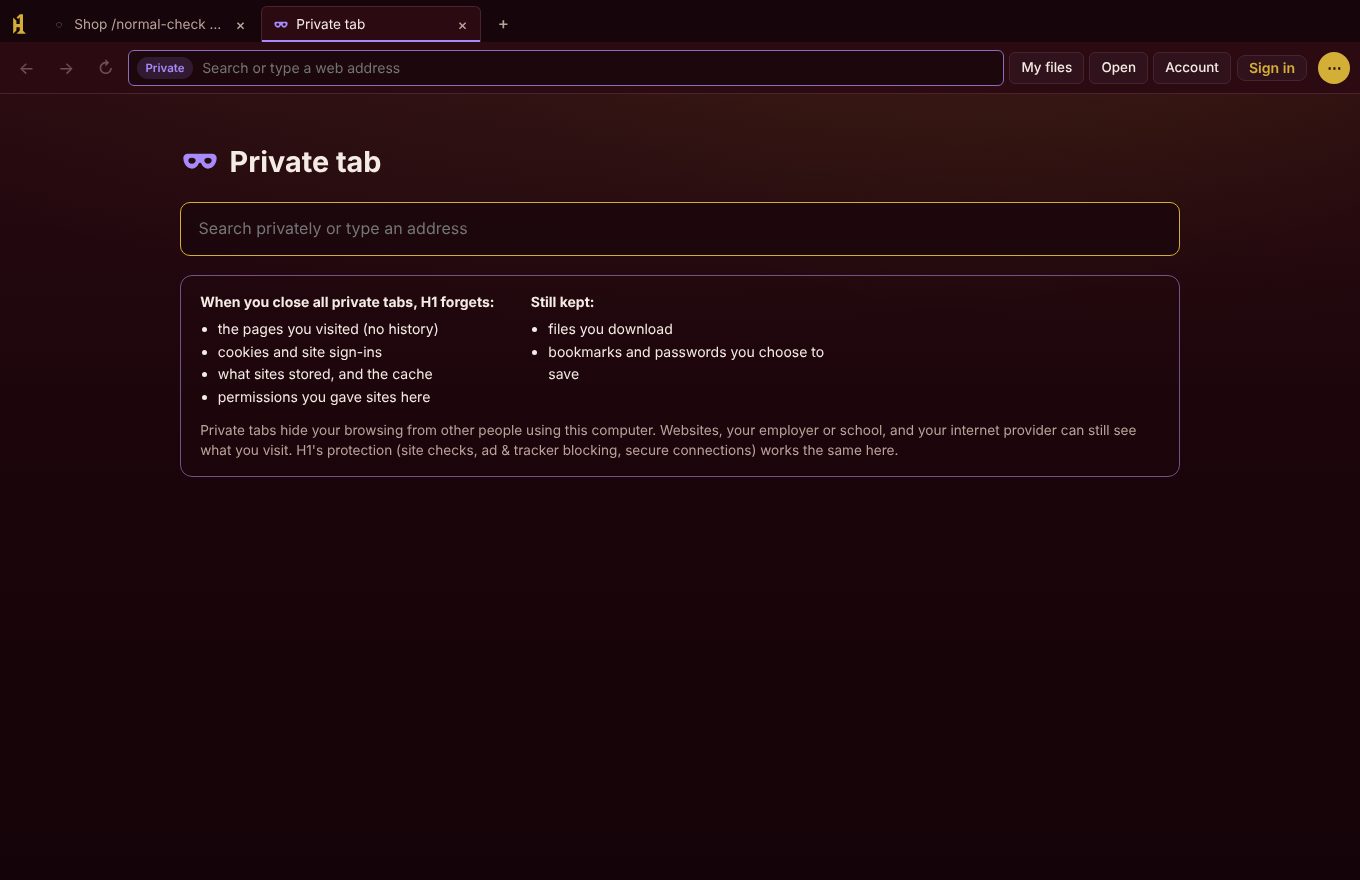Click 'files you download' bullet
This screenshot has height=880, width=1360.
tap(610, 329)
